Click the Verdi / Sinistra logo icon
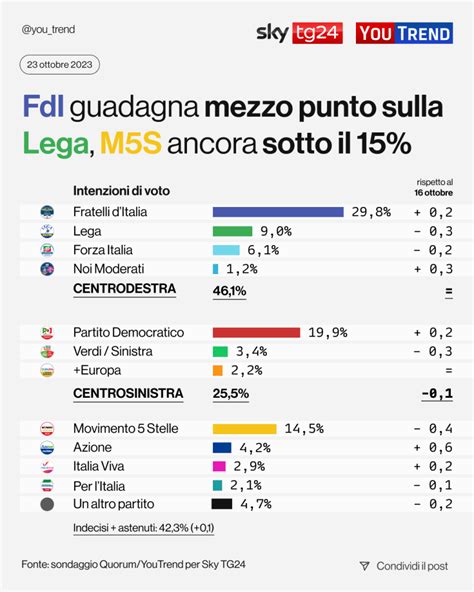This screenshot has height=592, width=474. 47,352
